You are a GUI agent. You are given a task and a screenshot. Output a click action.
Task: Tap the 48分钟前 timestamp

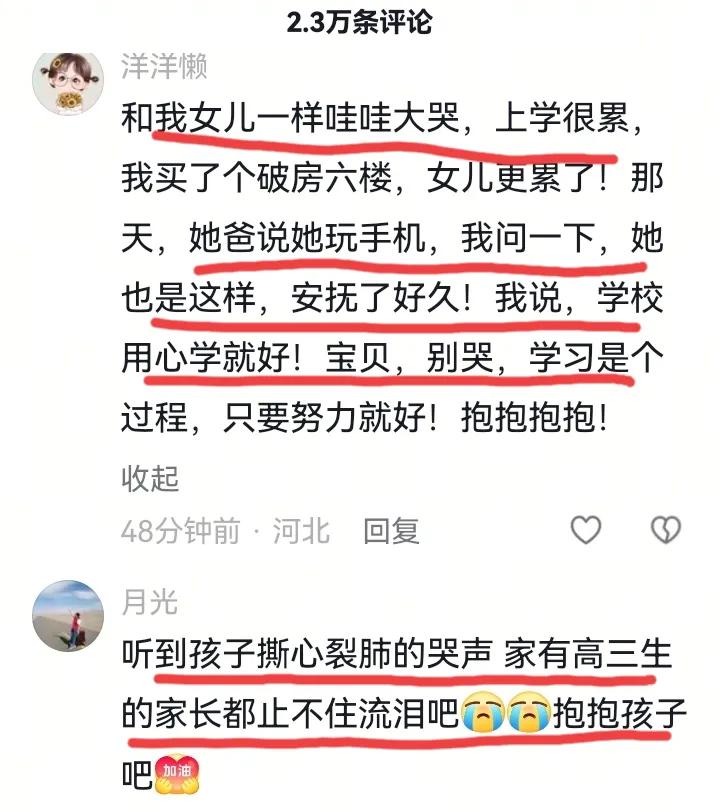[181, 531]
